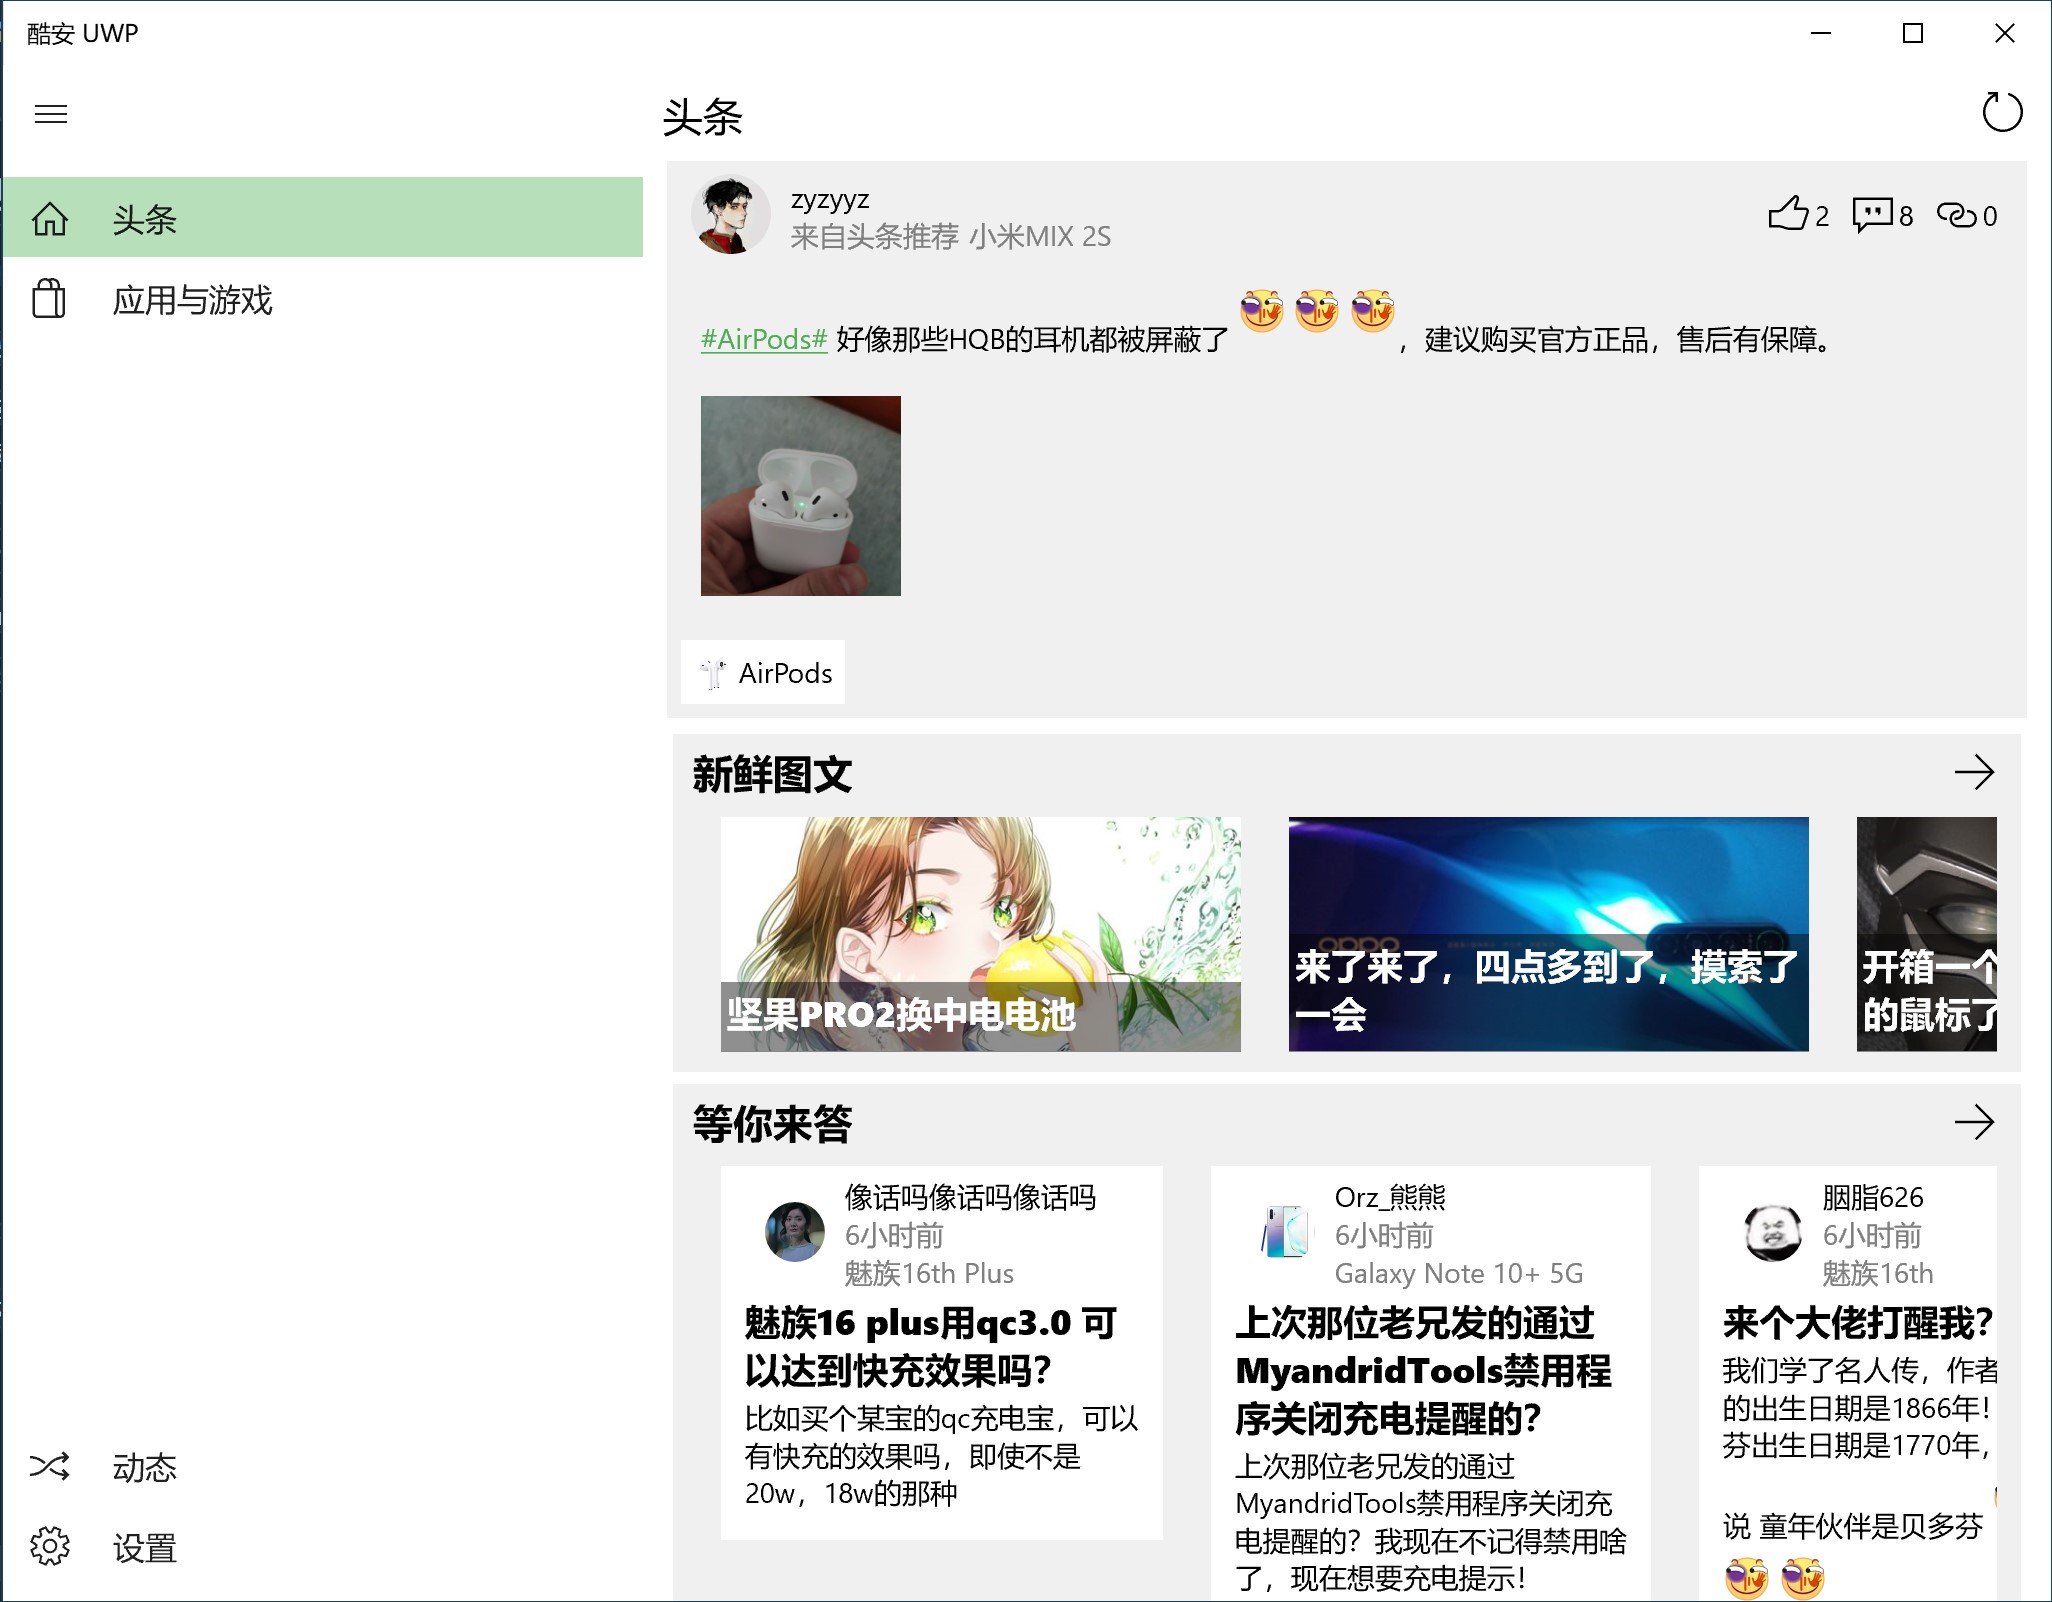Image resolution: width=2052 pixels, height=1602 pixels.
Task: Click avatar of user 胭脂626
Action: [1772, 1233]
